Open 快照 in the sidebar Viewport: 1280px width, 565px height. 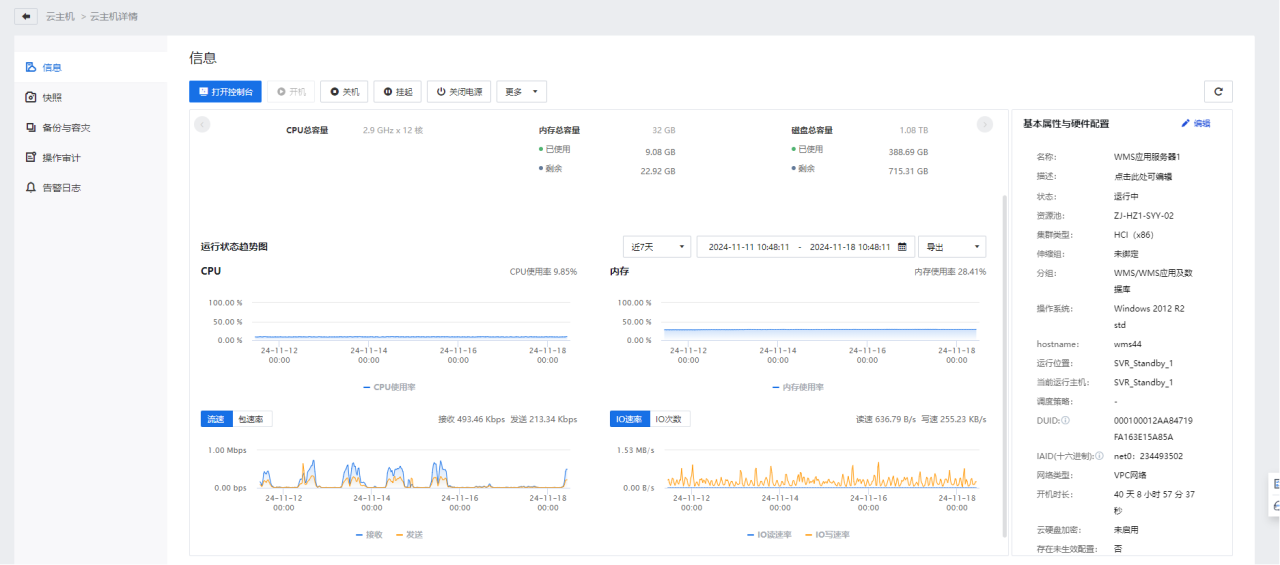(x=52, y=97)
